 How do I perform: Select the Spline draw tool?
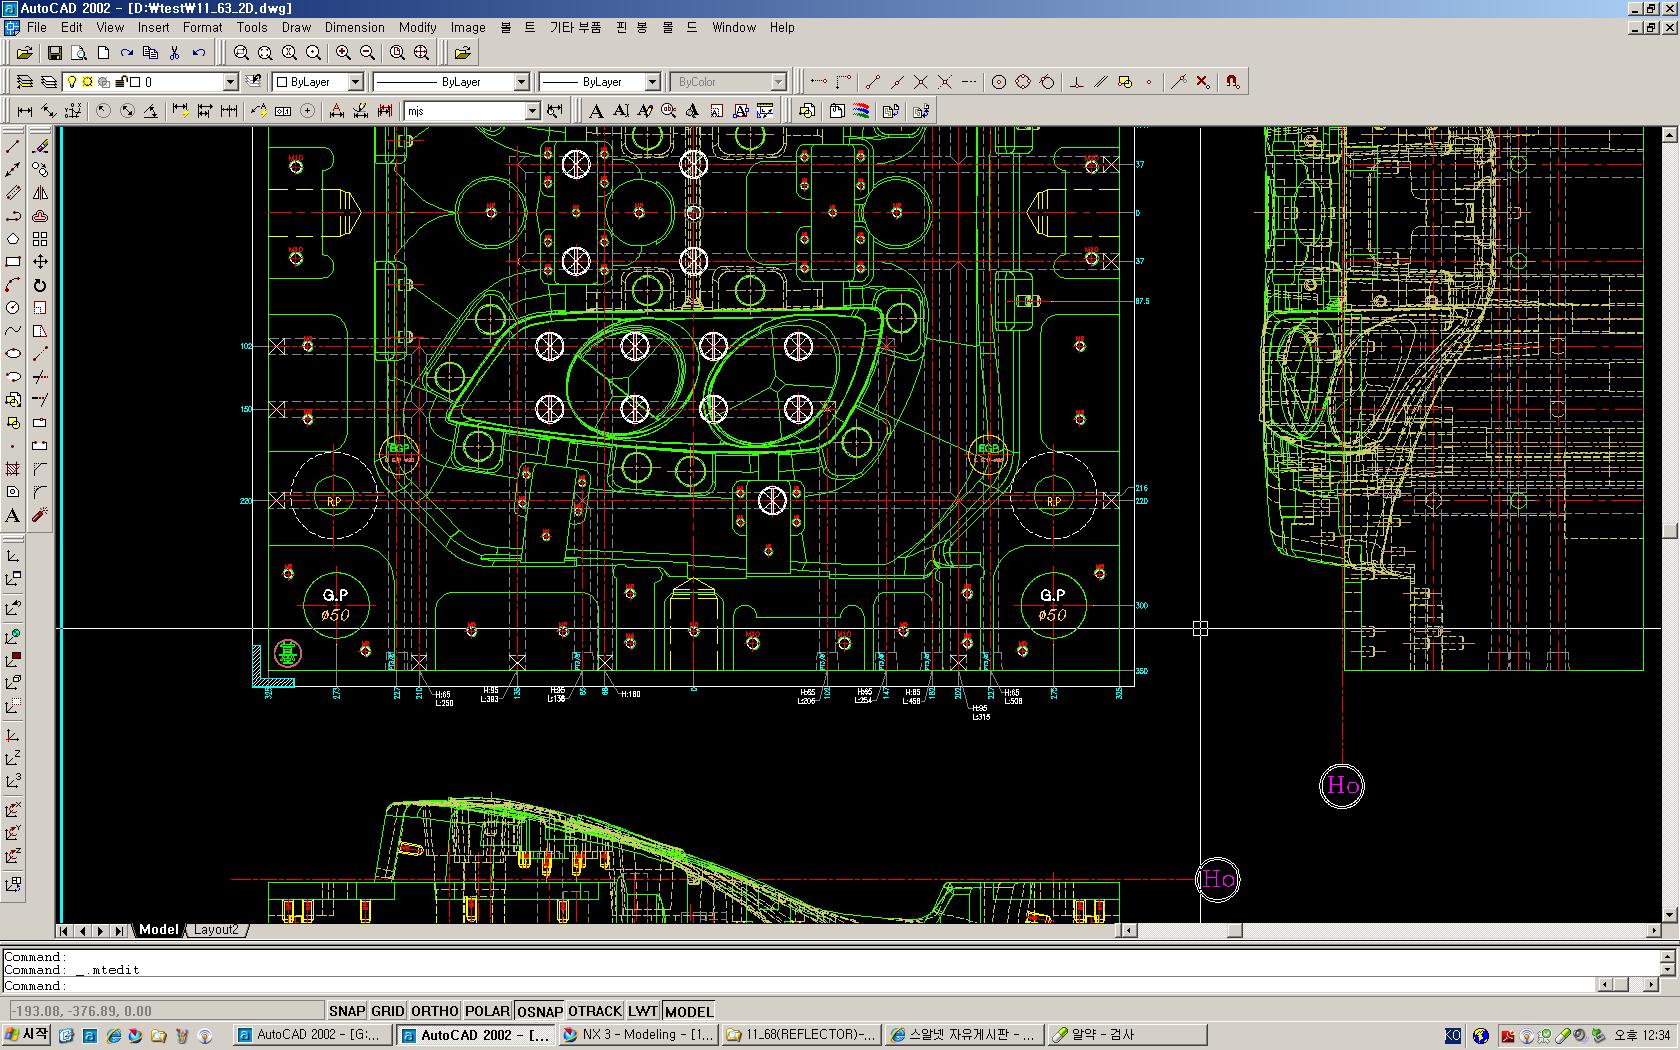click(13, 330)
